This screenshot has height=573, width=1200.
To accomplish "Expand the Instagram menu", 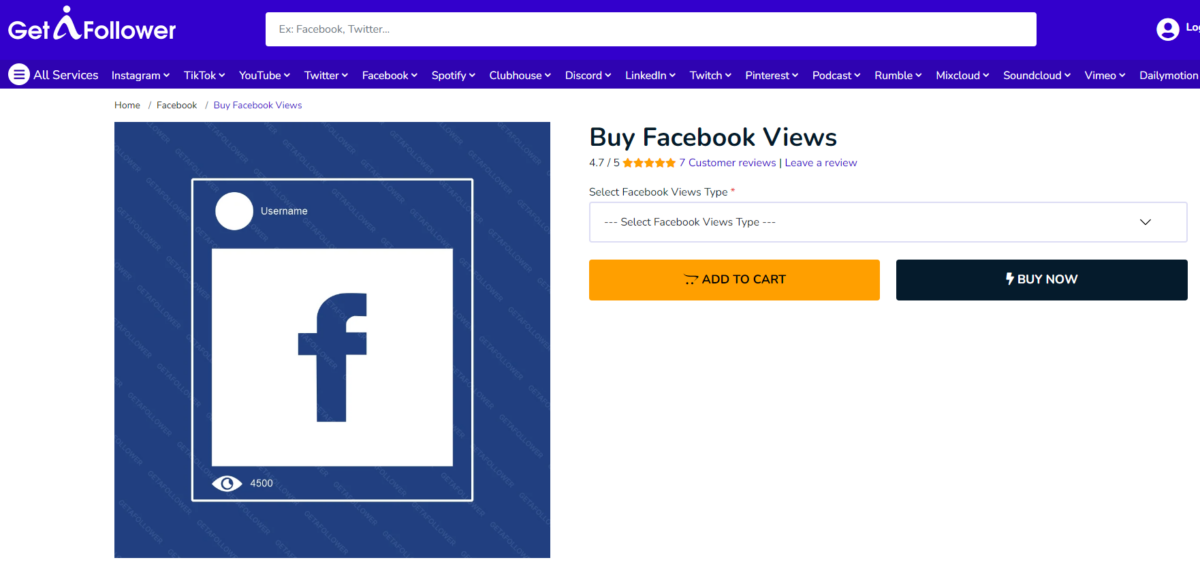I will 140,75.
